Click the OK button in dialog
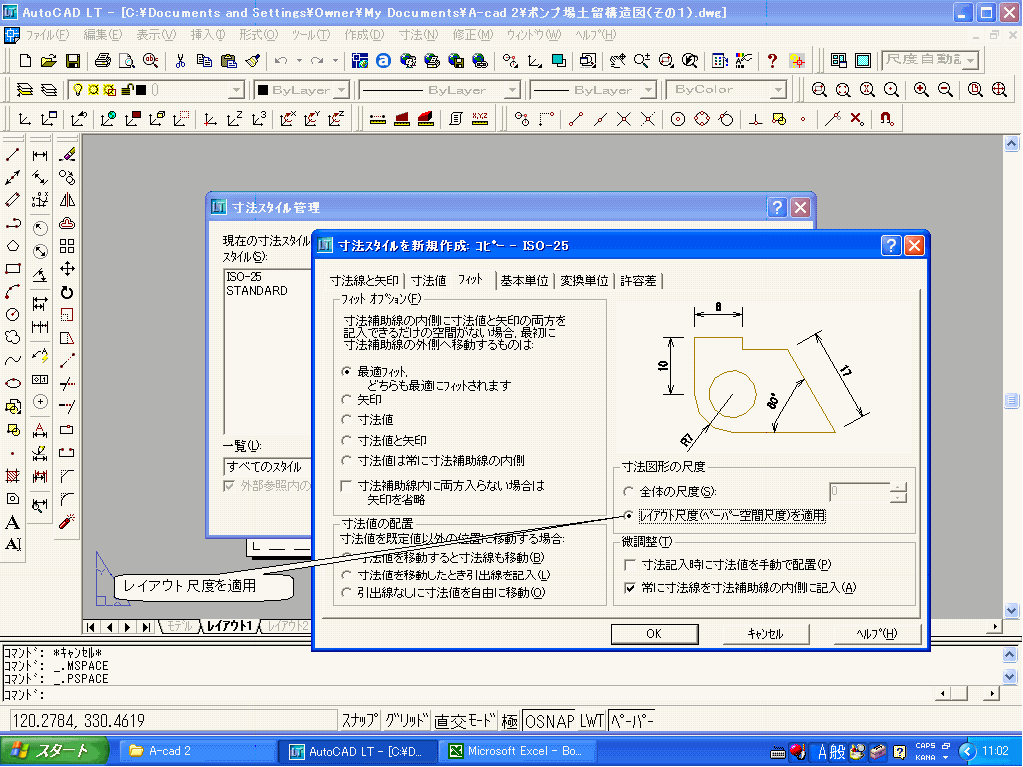 click(x=654, y=633)
